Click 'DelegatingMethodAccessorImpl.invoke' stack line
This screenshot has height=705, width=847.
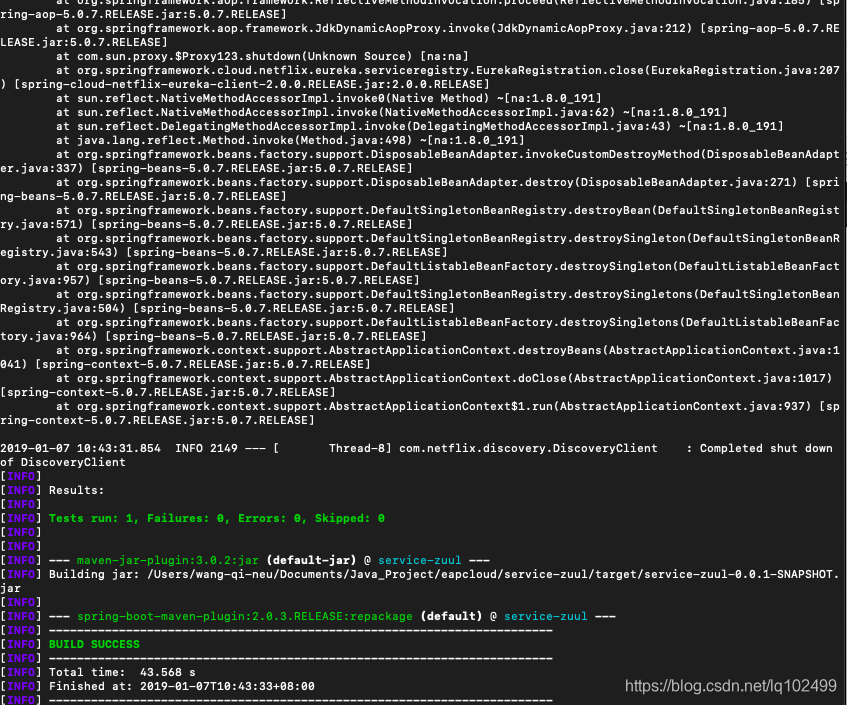(419, 126)
